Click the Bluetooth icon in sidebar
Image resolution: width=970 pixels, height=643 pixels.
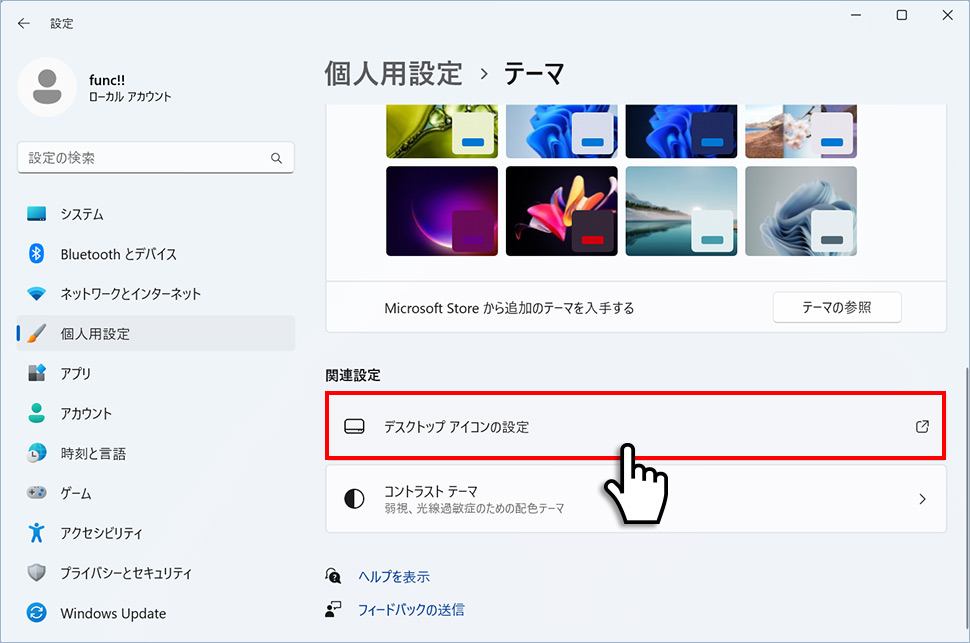tap(36, 254)
